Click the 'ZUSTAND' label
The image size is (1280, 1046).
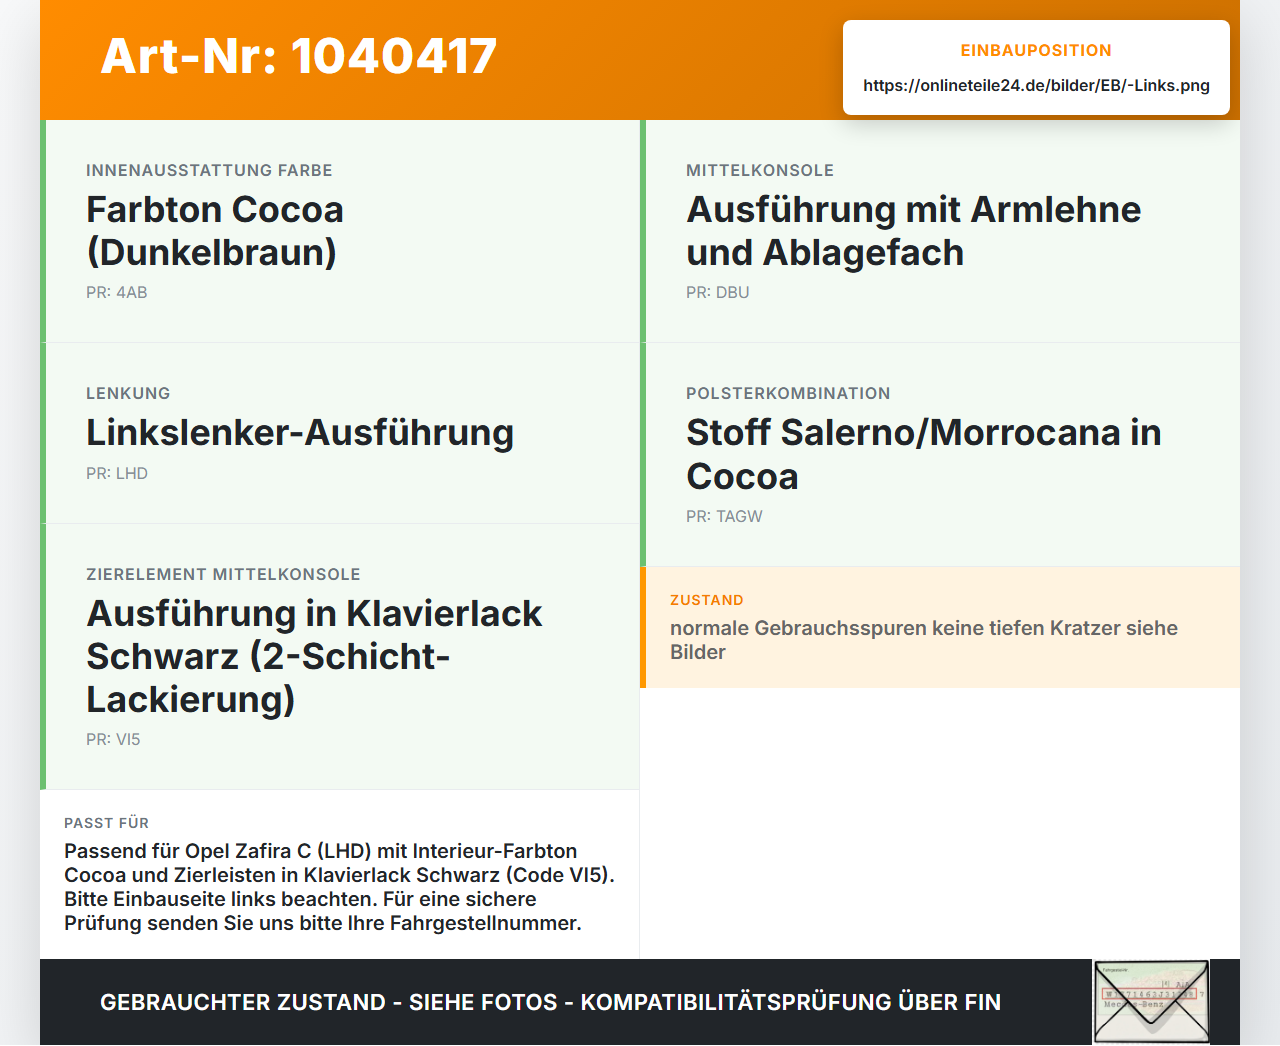(x=707, y=600)
